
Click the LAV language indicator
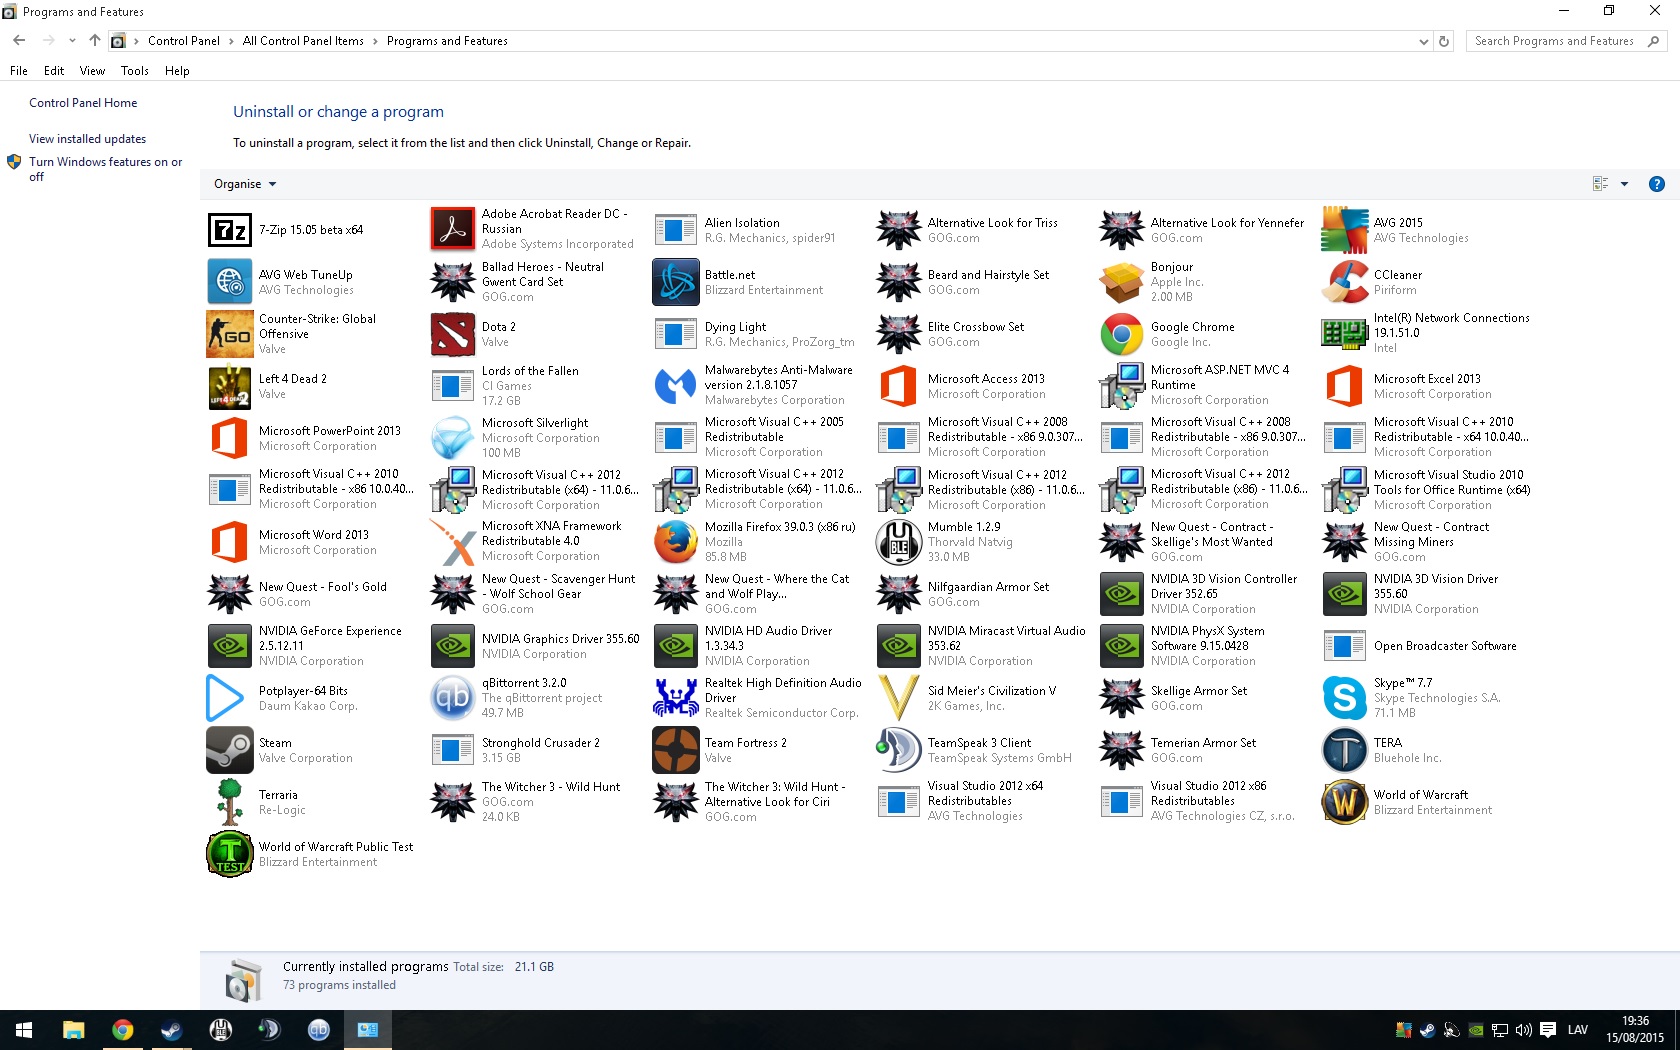coord(1578,1030)
